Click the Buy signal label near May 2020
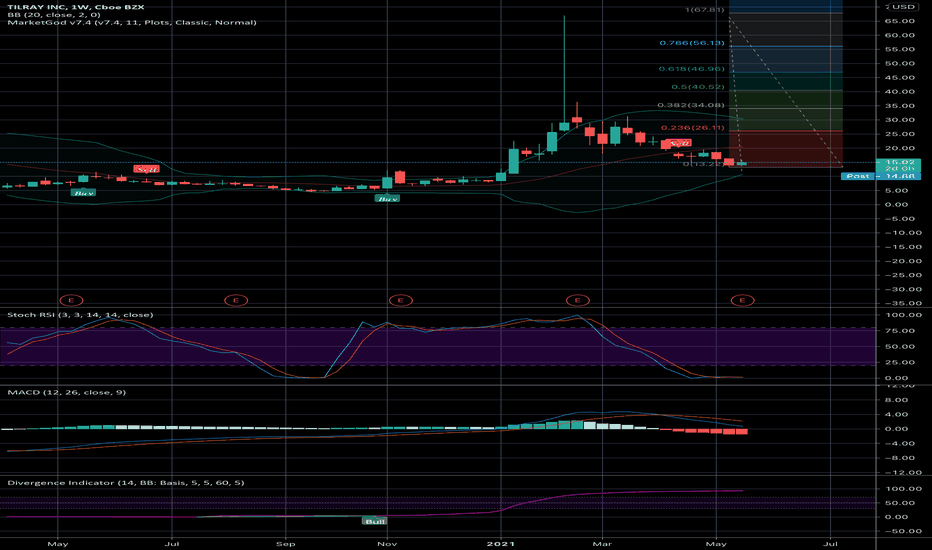Screen dimensions: 932x550 click(83, 193)
